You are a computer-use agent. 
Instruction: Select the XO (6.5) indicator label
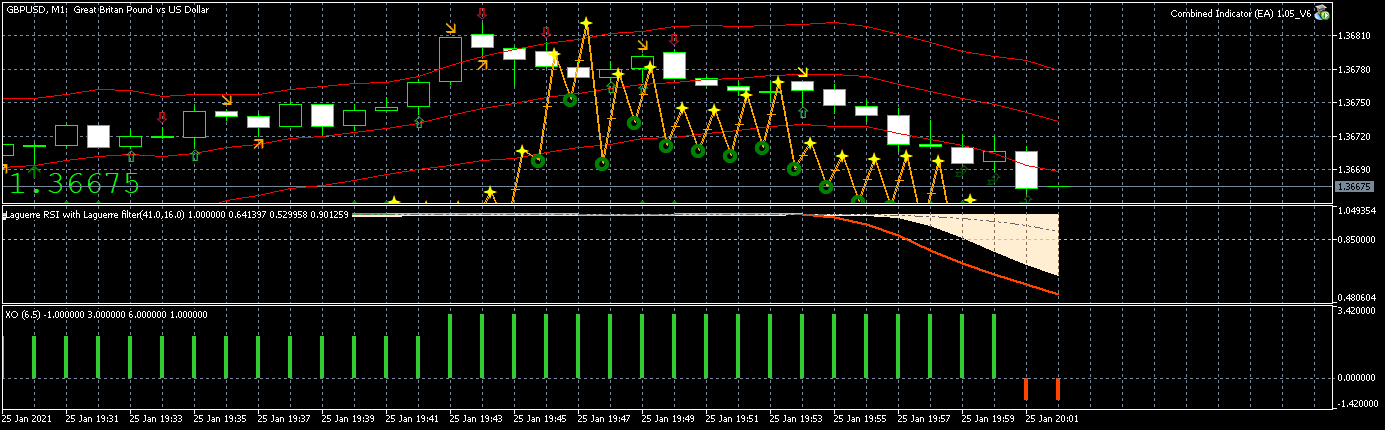(106, 314)
